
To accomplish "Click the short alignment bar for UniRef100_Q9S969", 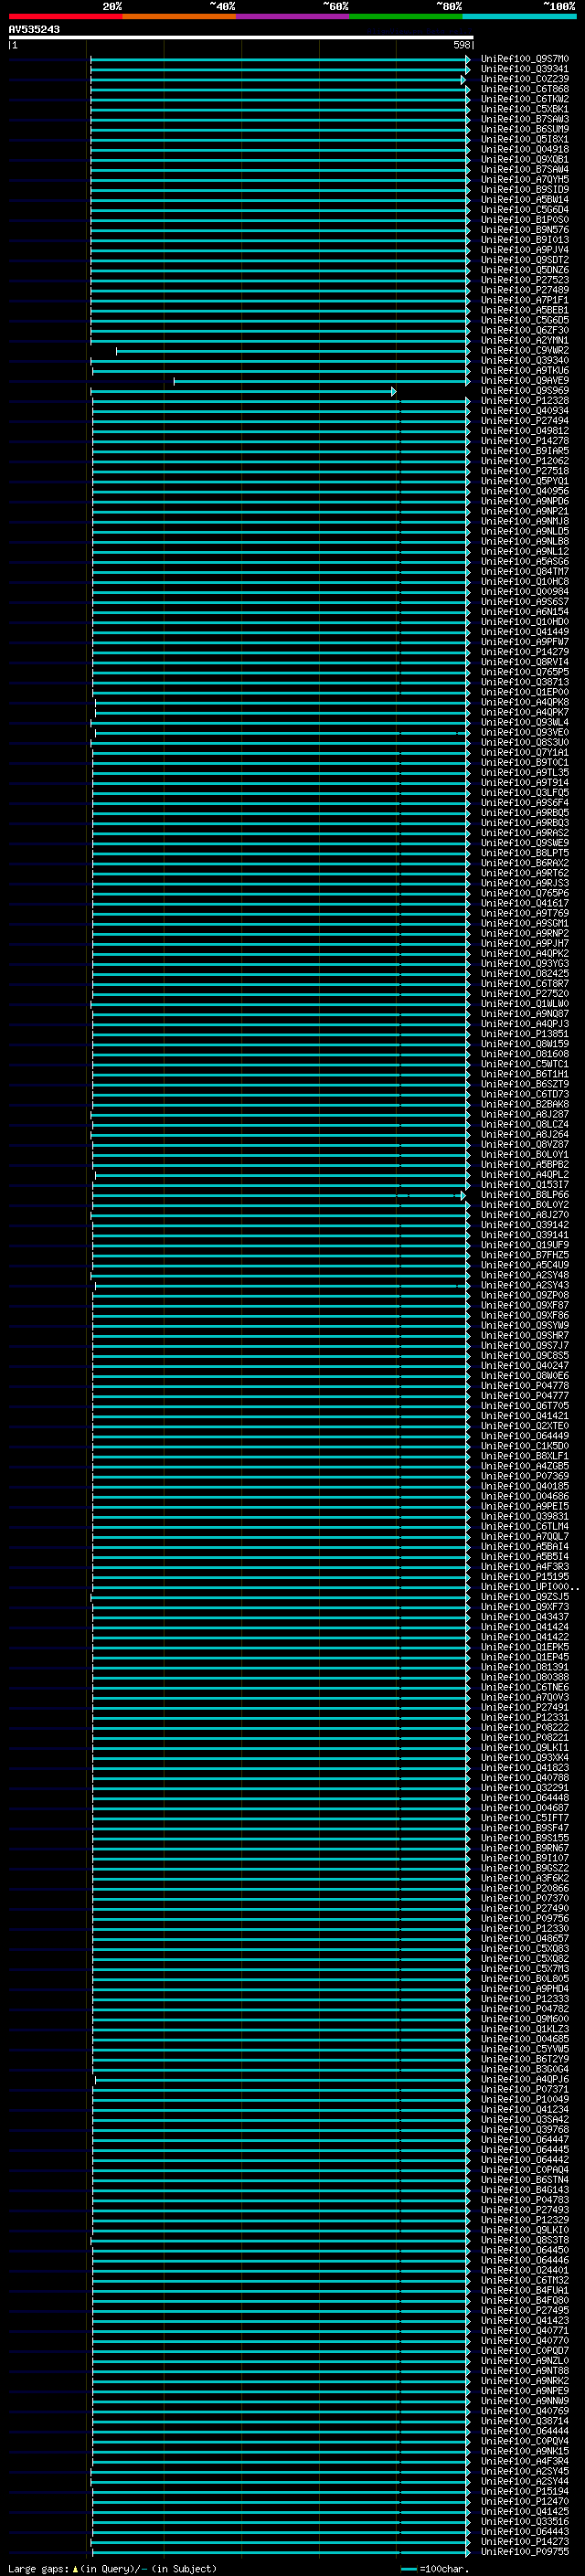I will tap(244, 391).
